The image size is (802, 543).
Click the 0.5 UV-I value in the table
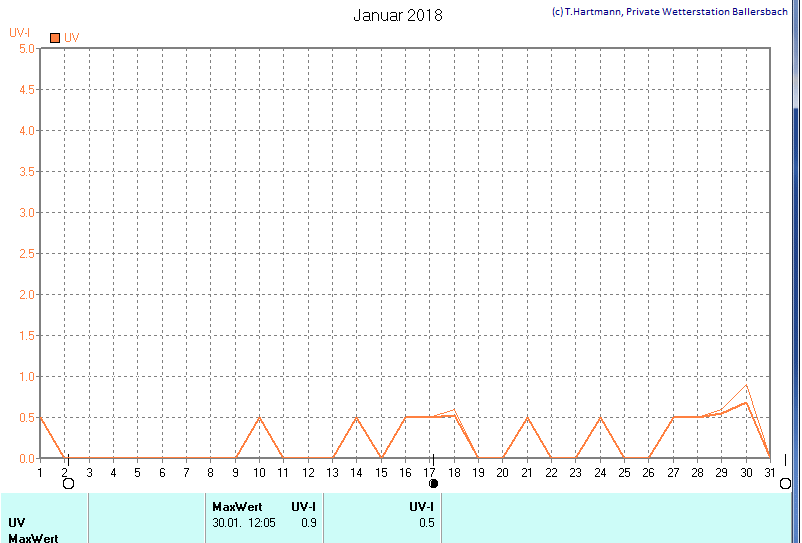426,522
